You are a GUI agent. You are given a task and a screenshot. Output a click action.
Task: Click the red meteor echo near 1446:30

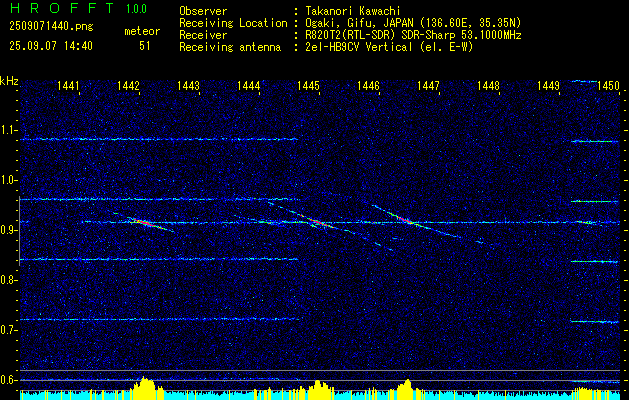click(404, 219)
